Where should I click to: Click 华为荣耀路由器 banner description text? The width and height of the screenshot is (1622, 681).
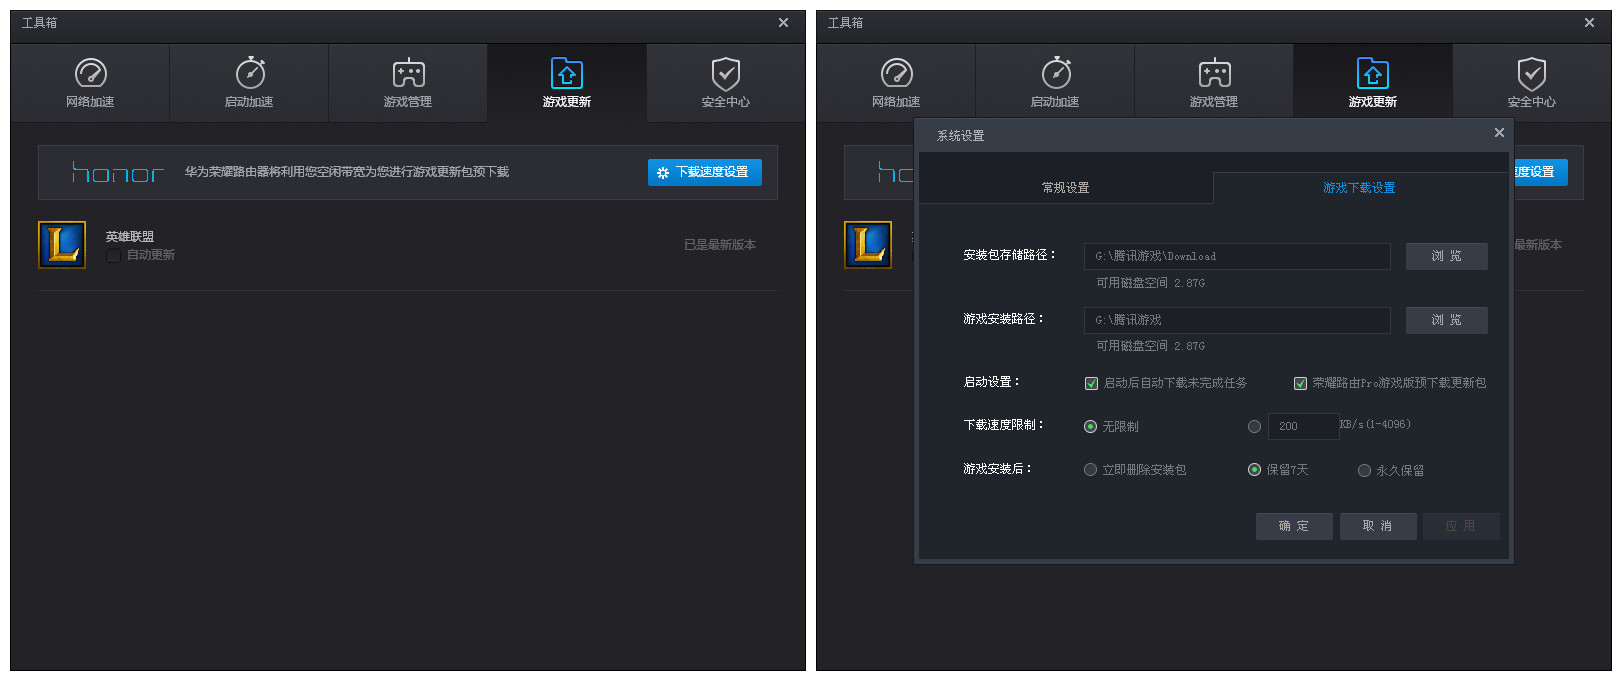tap(347, 172)
